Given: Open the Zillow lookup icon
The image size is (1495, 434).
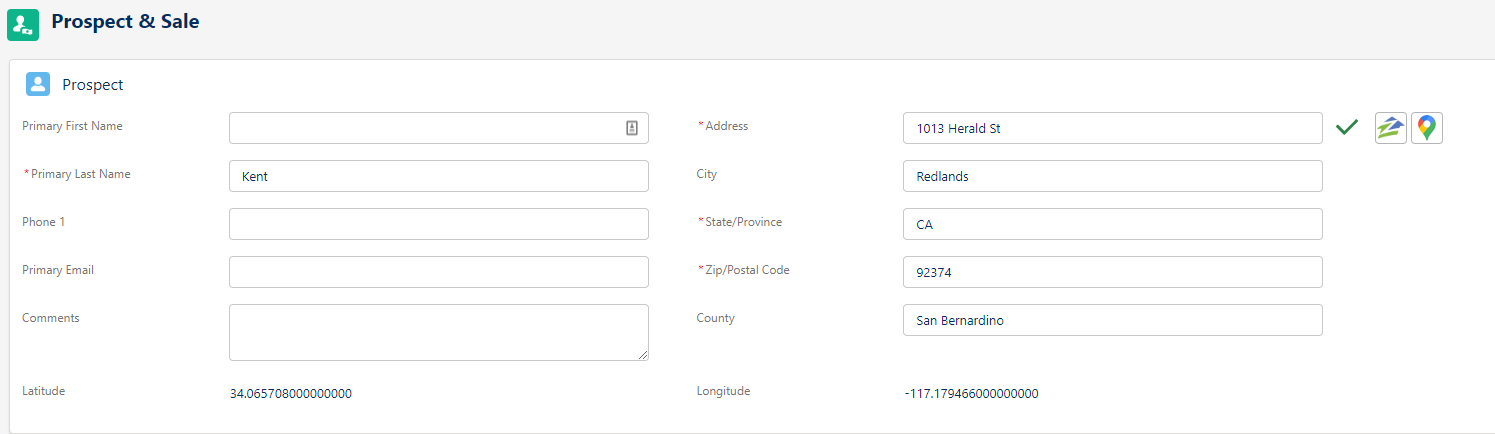Looking at the screenshot, I should pyautogui.click(x=1391, y=128).
